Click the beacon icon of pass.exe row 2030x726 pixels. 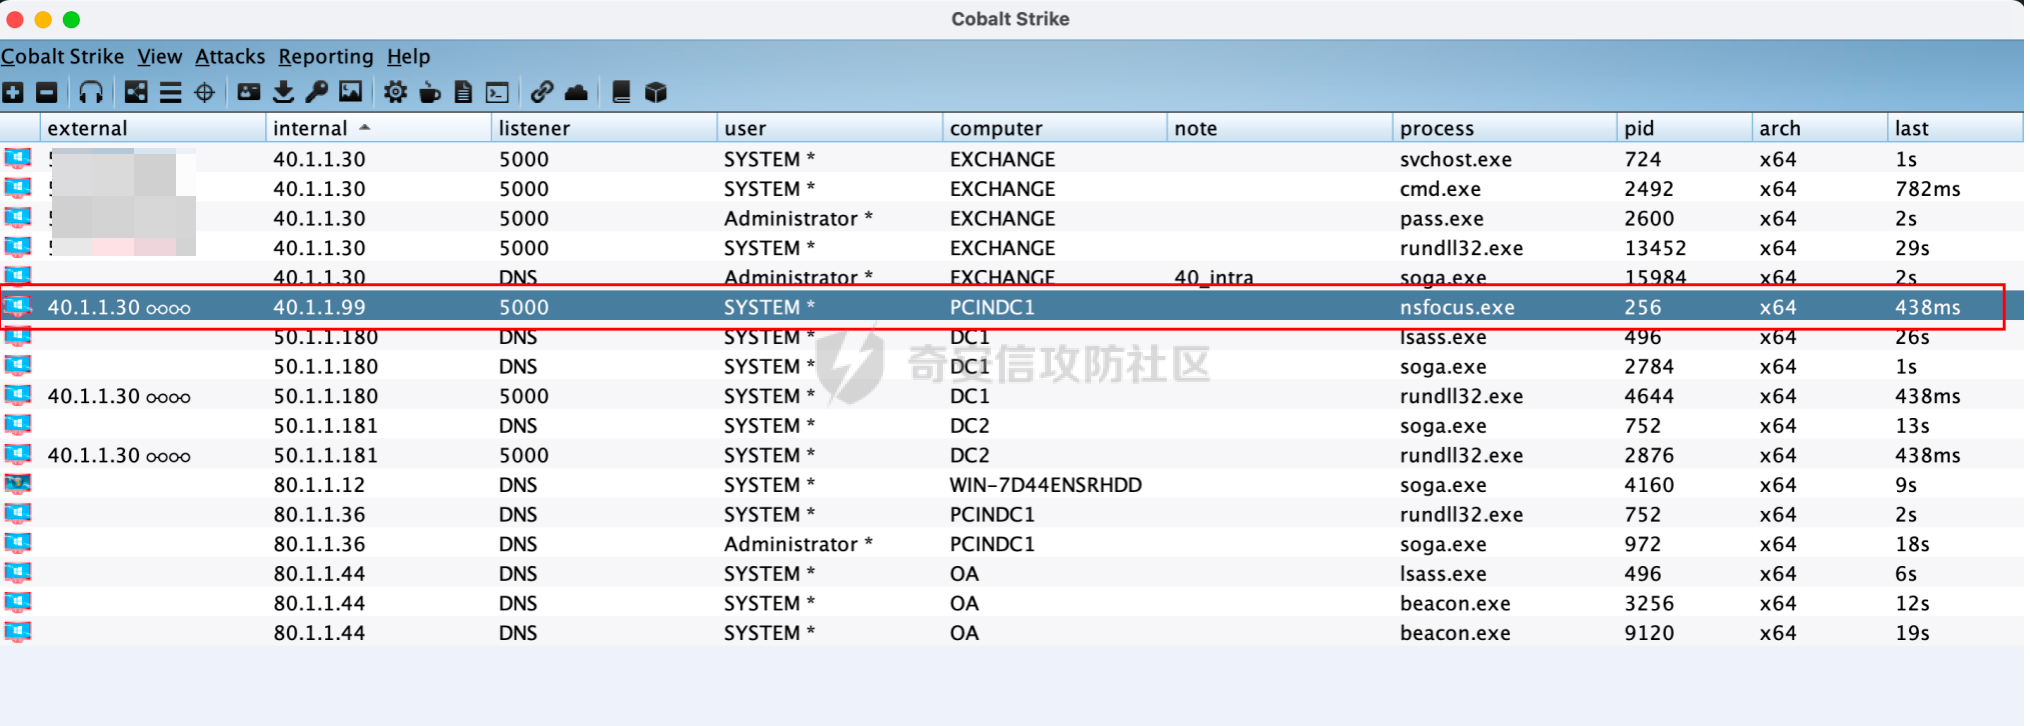18,217
